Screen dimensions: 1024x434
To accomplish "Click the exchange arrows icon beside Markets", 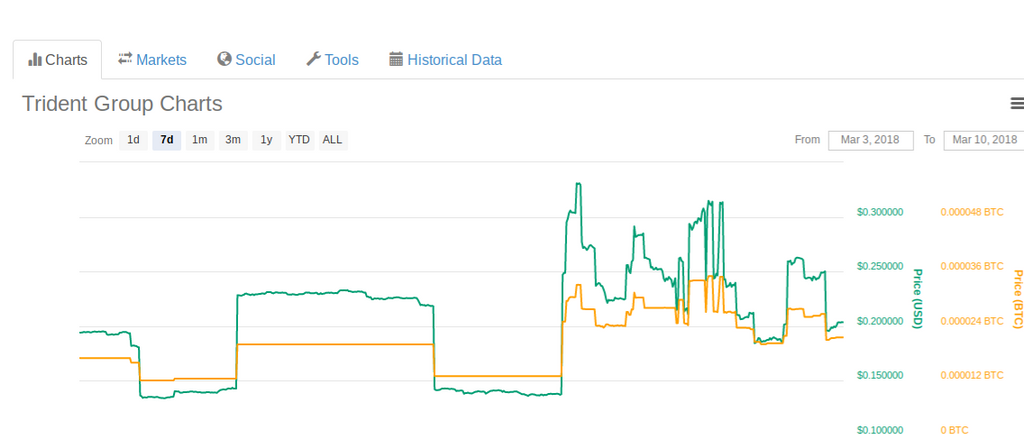I will coord(126,59).
